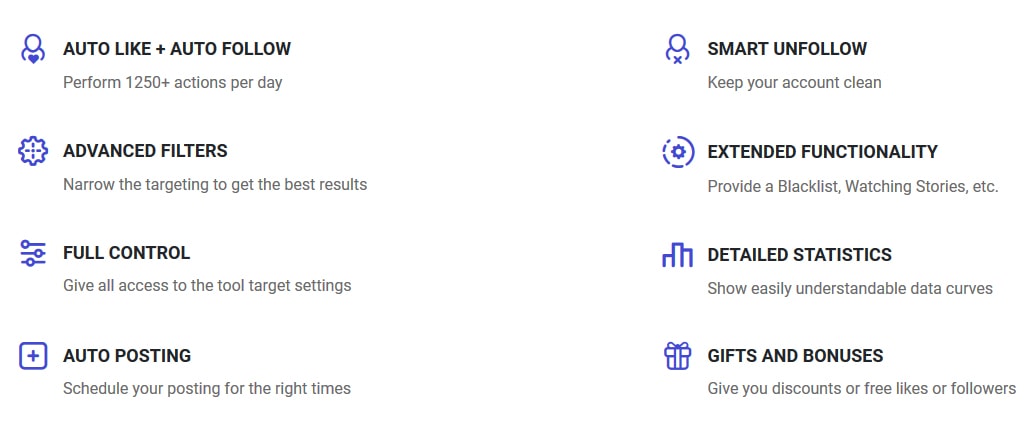Click 'Perform 1250+ actions per day' text

173,83
